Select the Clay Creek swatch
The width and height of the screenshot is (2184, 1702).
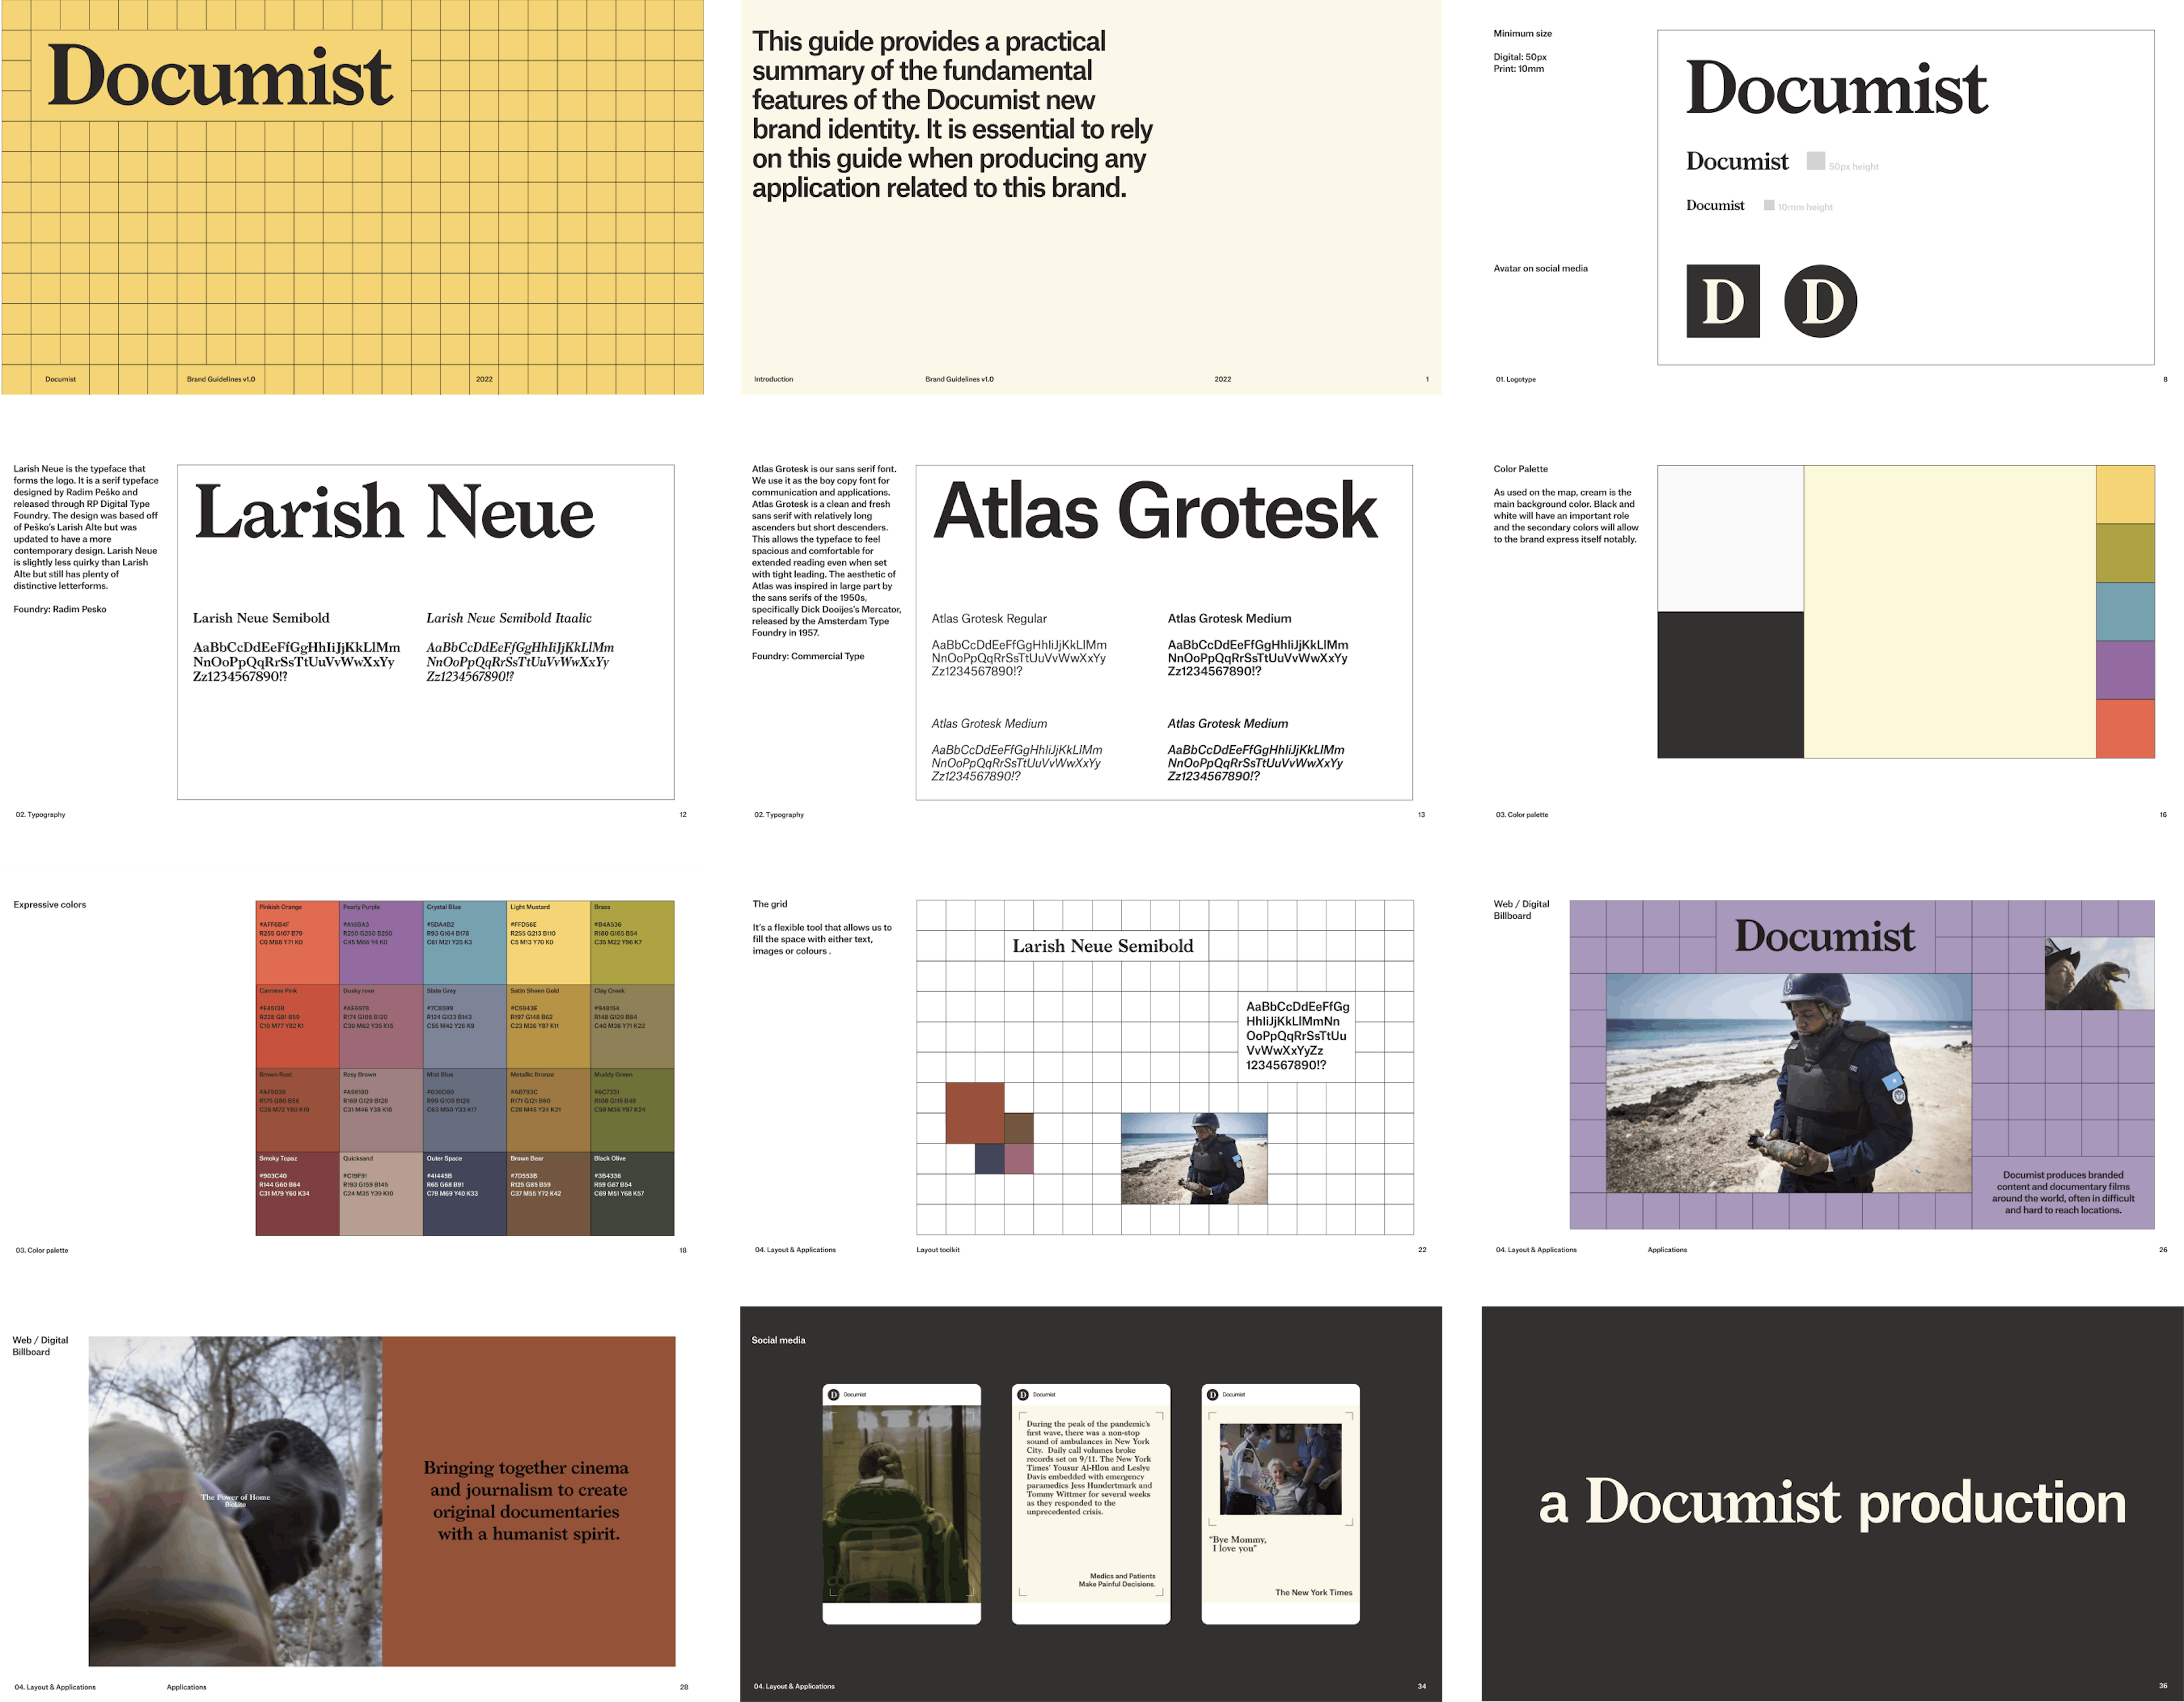point(632,1026)
